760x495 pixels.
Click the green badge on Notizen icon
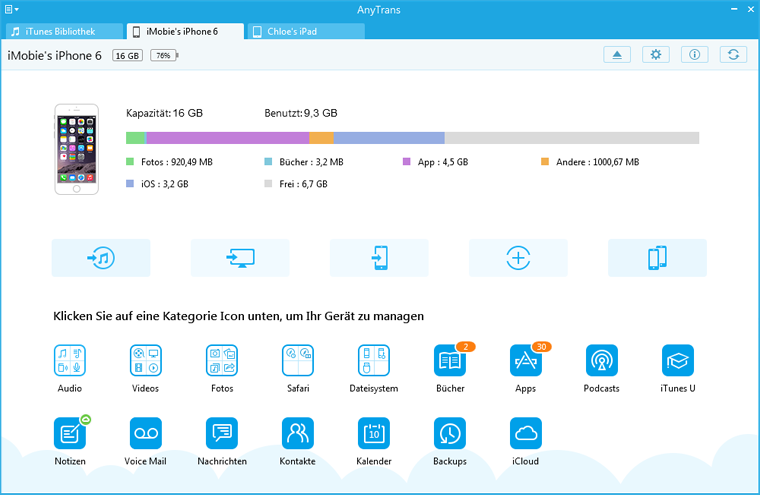coord(86,419)
